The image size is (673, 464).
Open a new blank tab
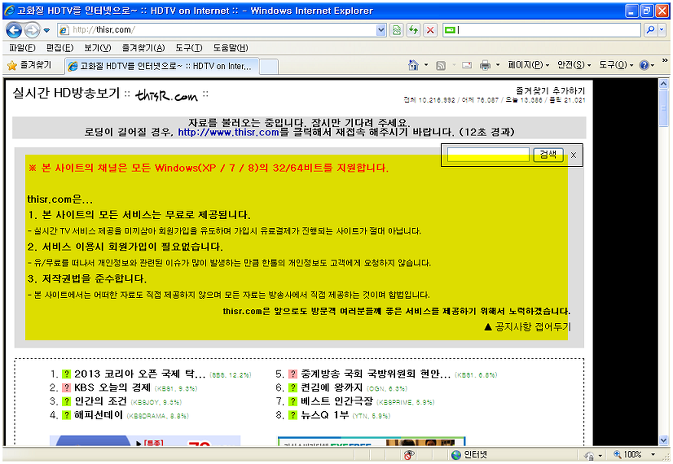269,67
